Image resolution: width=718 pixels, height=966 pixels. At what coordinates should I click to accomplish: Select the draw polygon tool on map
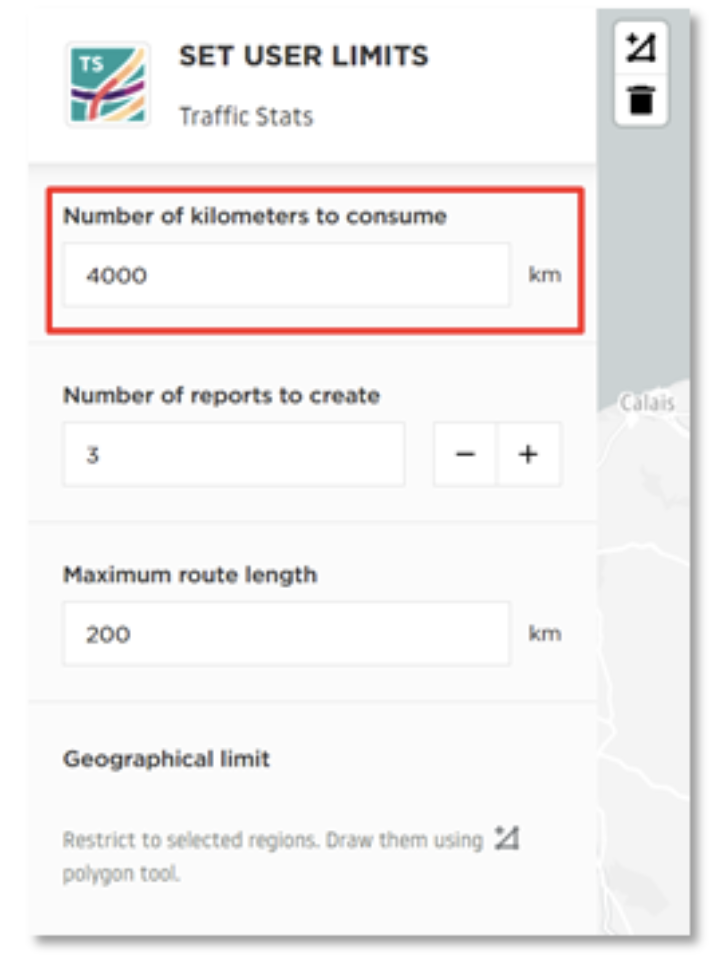(x=641, y=49)
